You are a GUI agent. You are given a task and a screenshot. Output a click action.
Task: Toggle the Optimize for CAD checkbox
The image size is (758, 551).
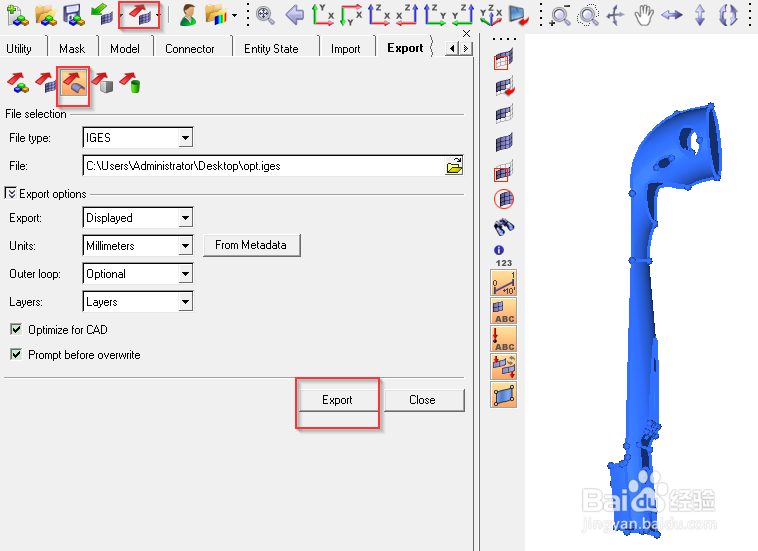tap(16, 330)
